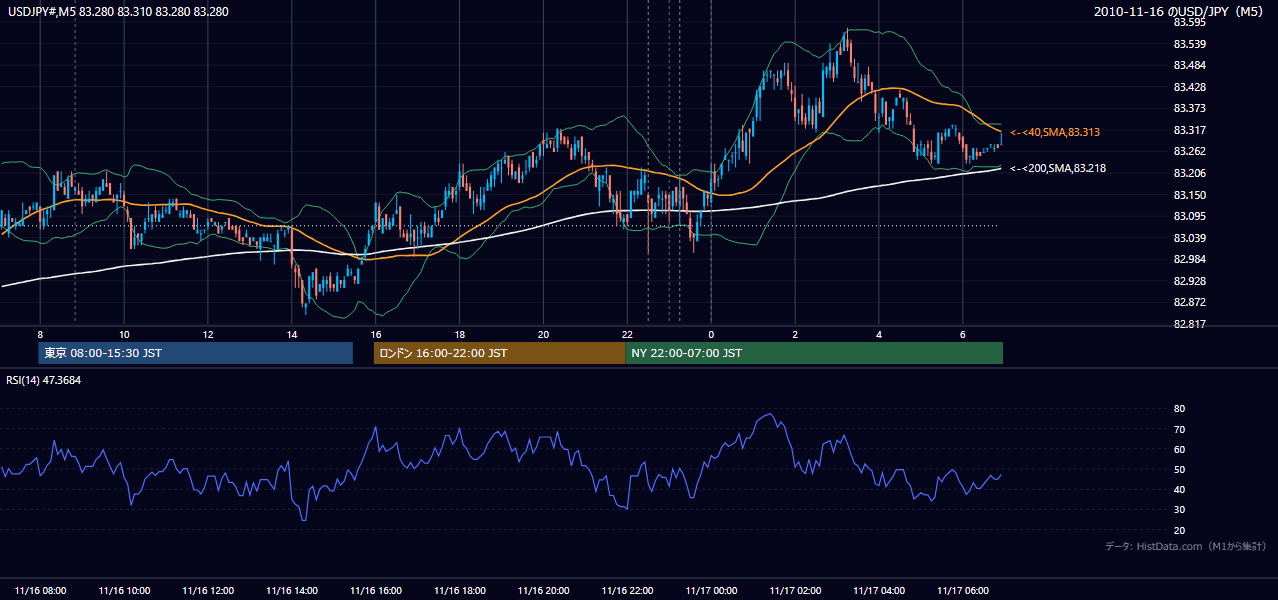
Task: Click the 11/17 06:00 time axis label
Action: [963, 591]
